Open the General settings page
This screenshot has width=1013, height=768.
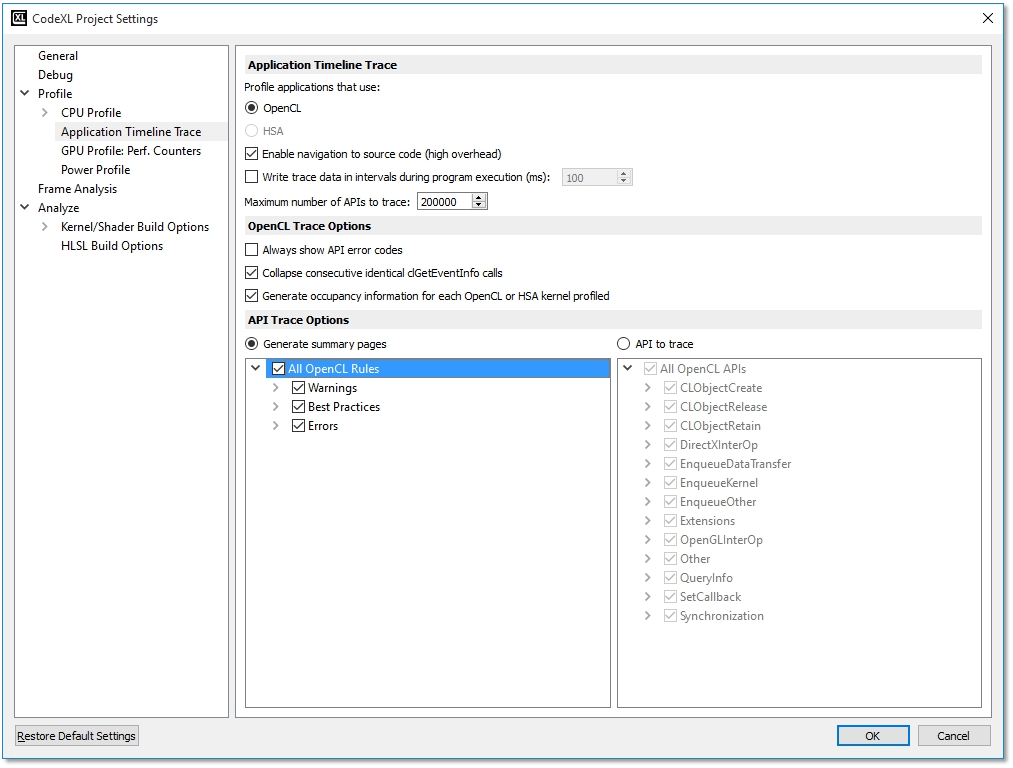coord(57,56)
